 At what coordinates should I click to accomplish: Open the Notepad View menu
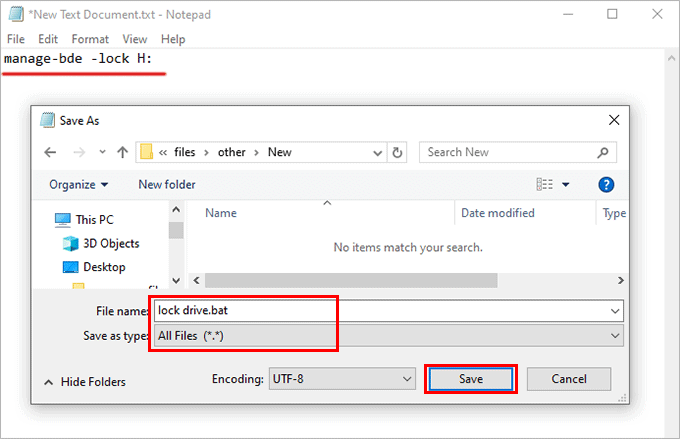135,39
